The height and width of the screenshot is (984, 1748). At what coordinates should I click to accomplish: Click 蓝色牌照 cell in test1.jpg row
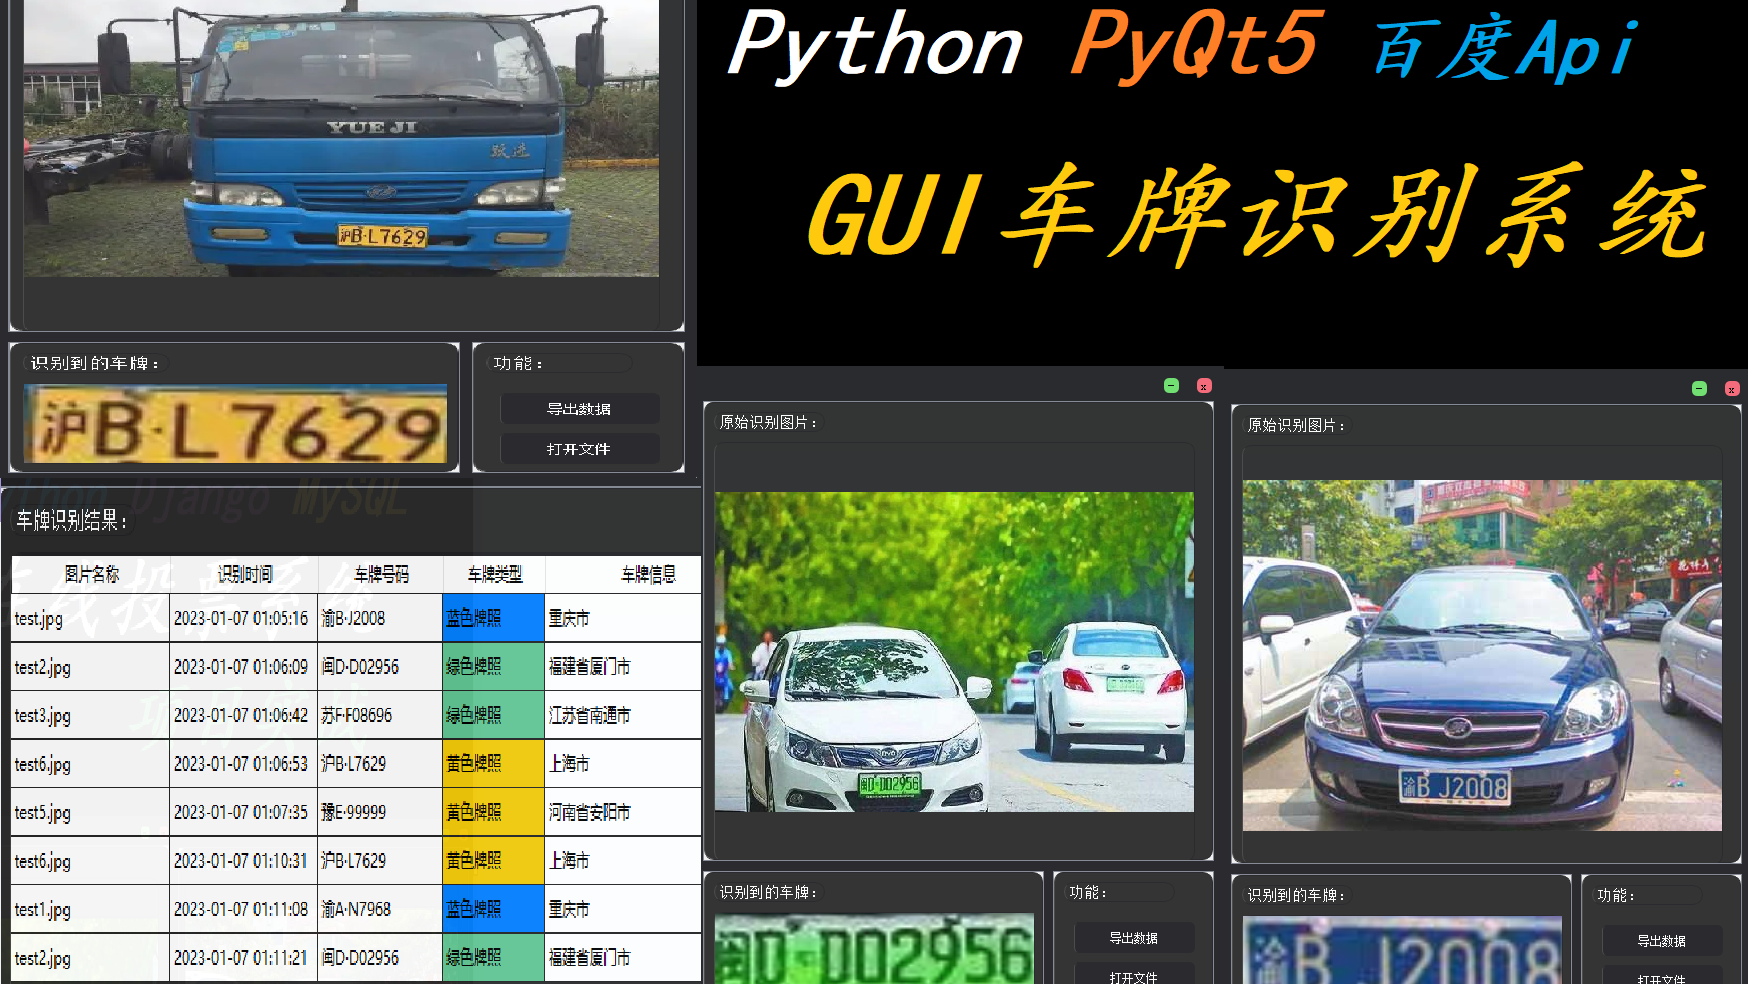494,909
